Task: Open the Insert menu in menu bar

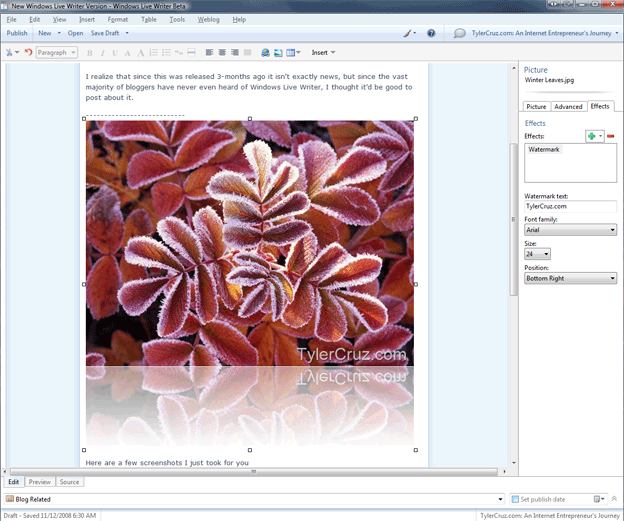Action: 87,20
